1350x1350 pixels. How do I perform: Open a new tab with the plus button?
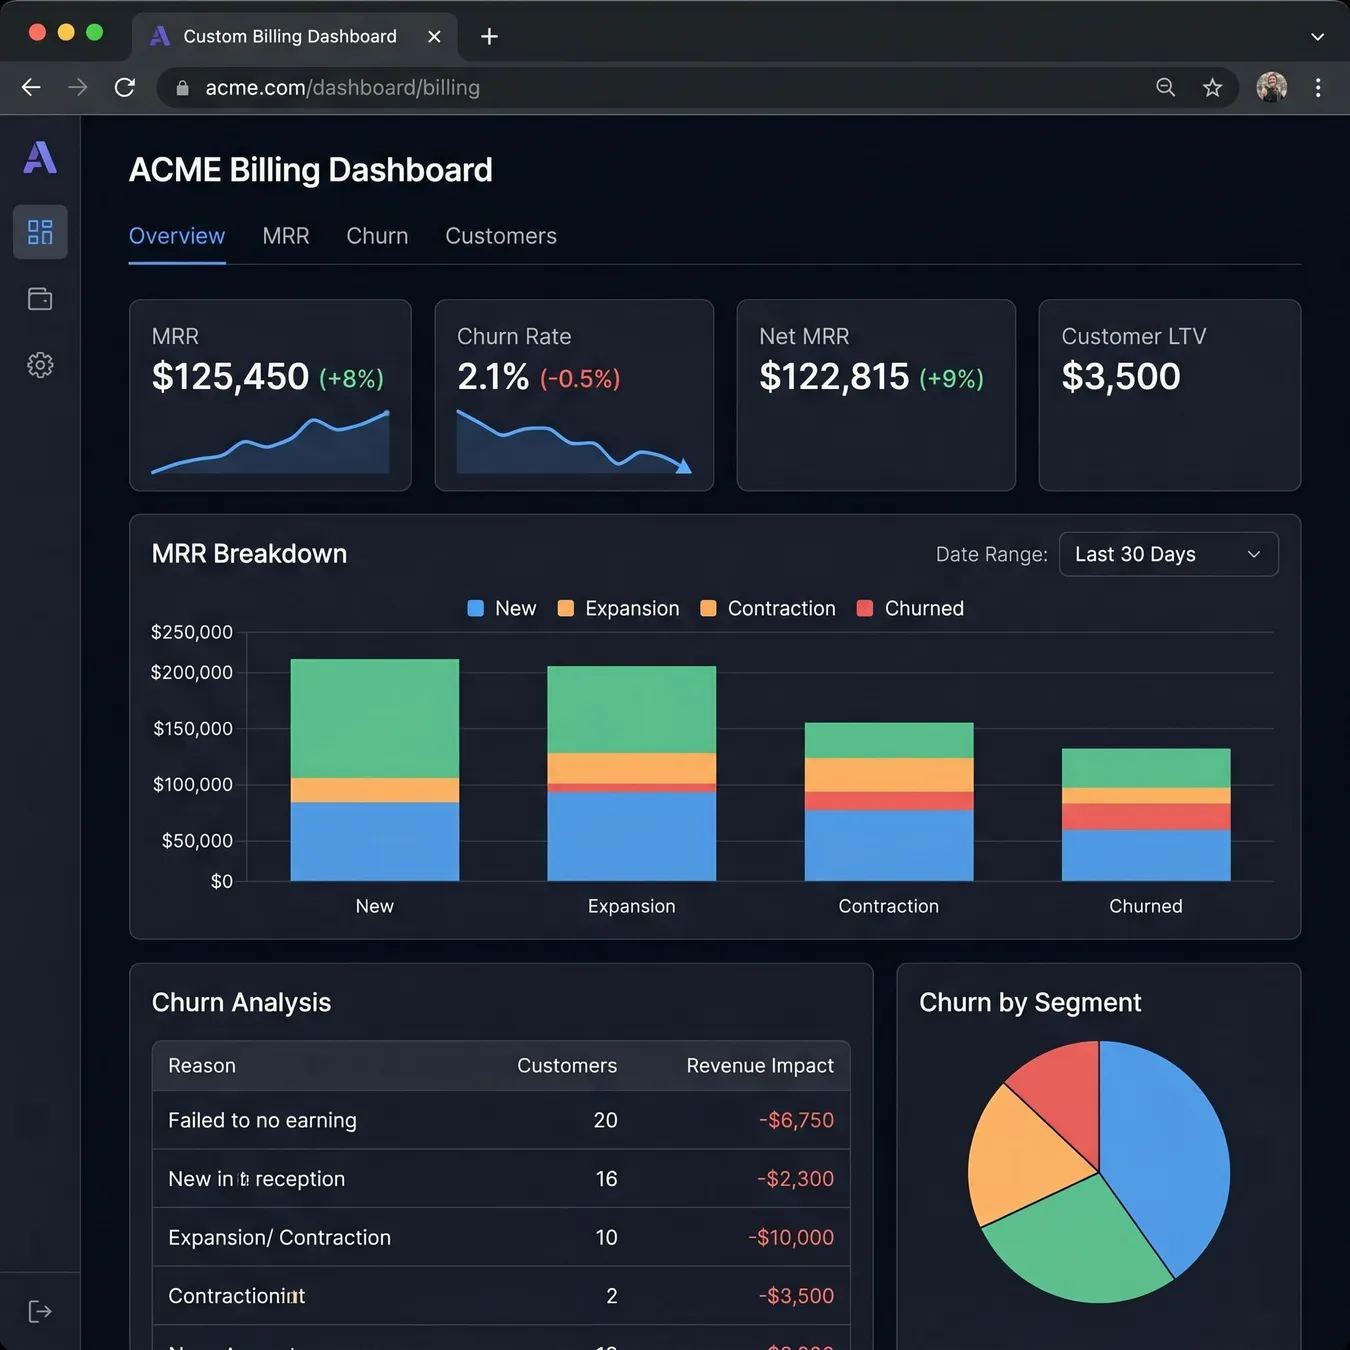489,37
